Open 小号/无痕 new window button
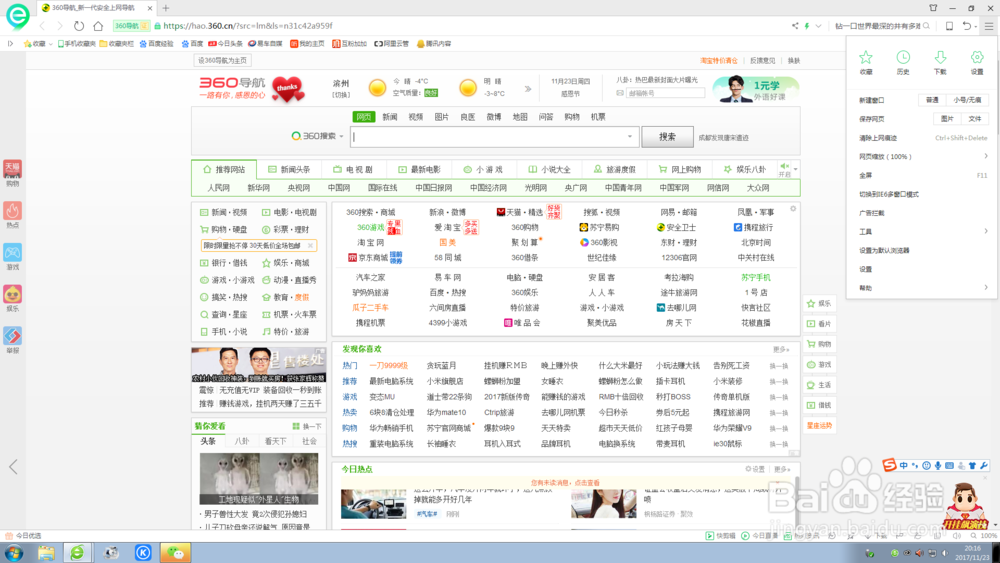Screen dimensions: 1000x563 point(967,100)
